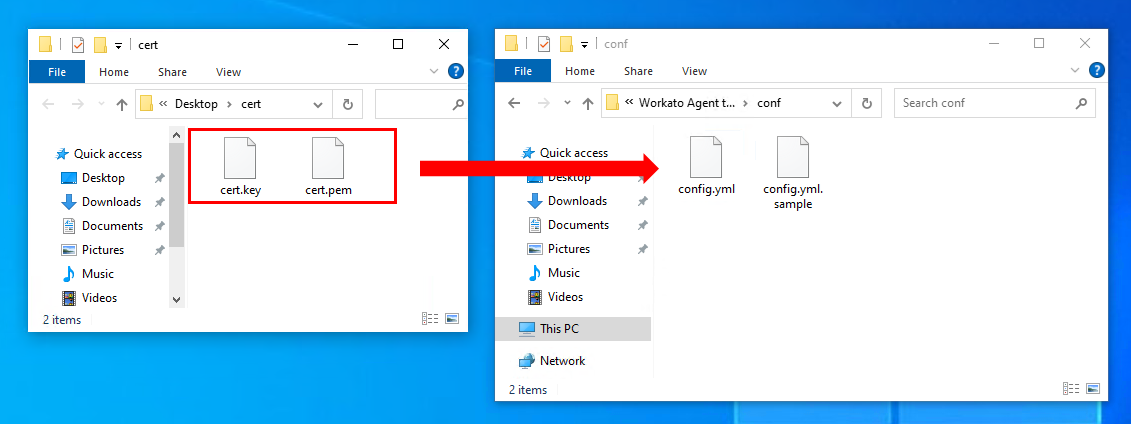
Task: Open Share tab in cert window
Action: click(x=172, y=72)
